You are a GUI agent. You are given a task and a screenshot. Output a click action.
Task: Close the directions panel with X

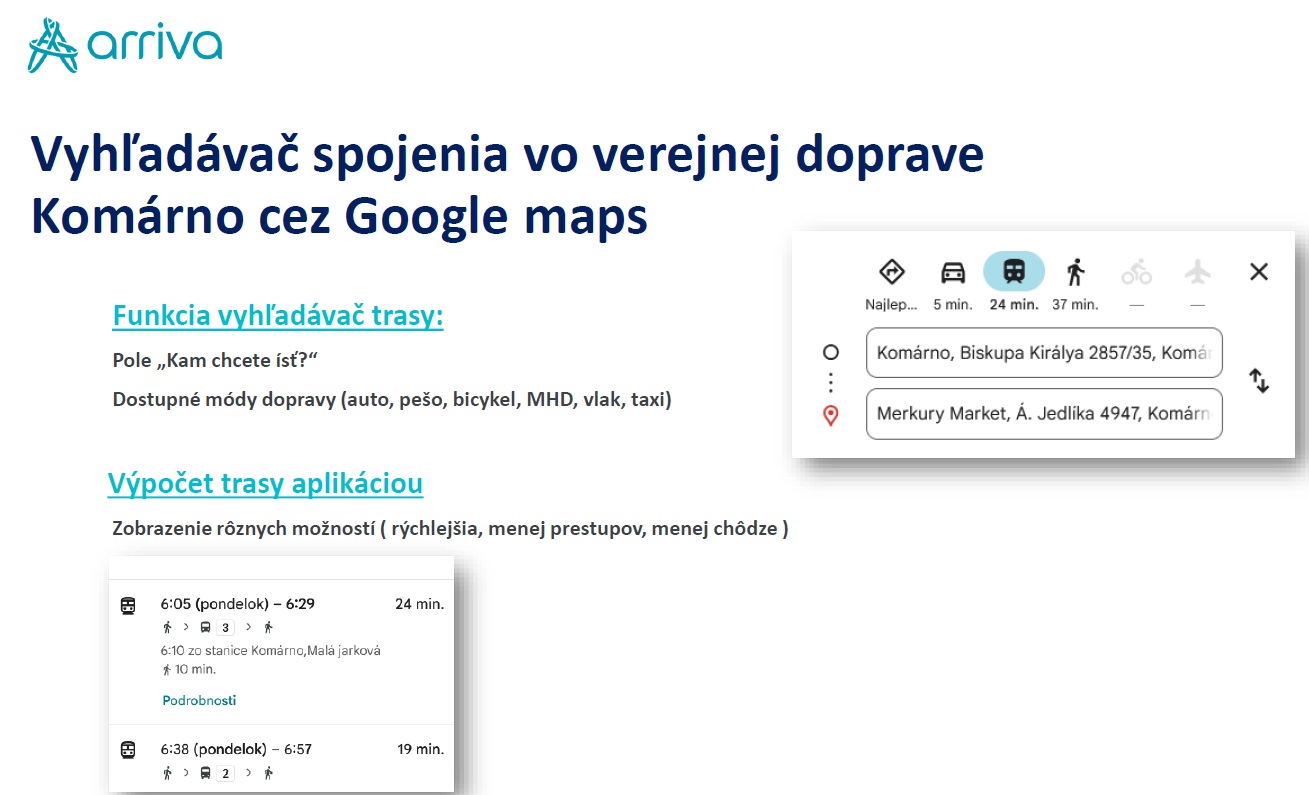tap(1259, 272)
